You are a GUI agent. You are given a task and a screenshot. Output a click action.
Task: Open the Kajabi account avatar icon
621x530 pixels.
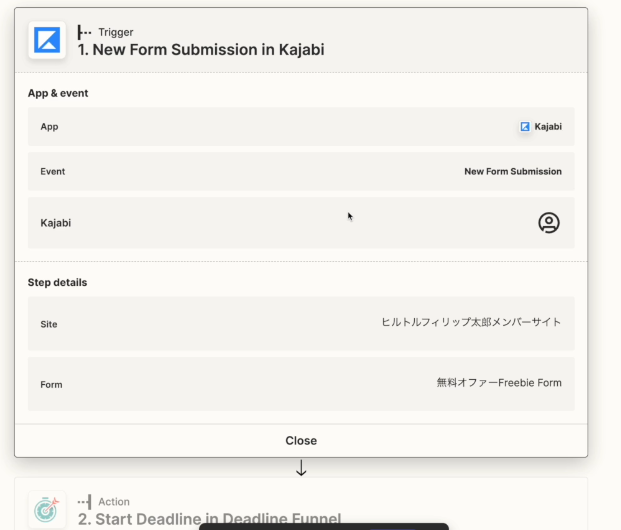549,223
